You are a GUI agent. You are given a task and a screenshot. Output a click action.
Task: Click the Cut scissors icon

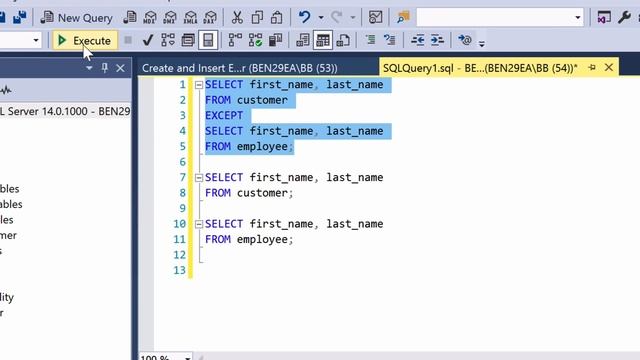pos(237,17)
